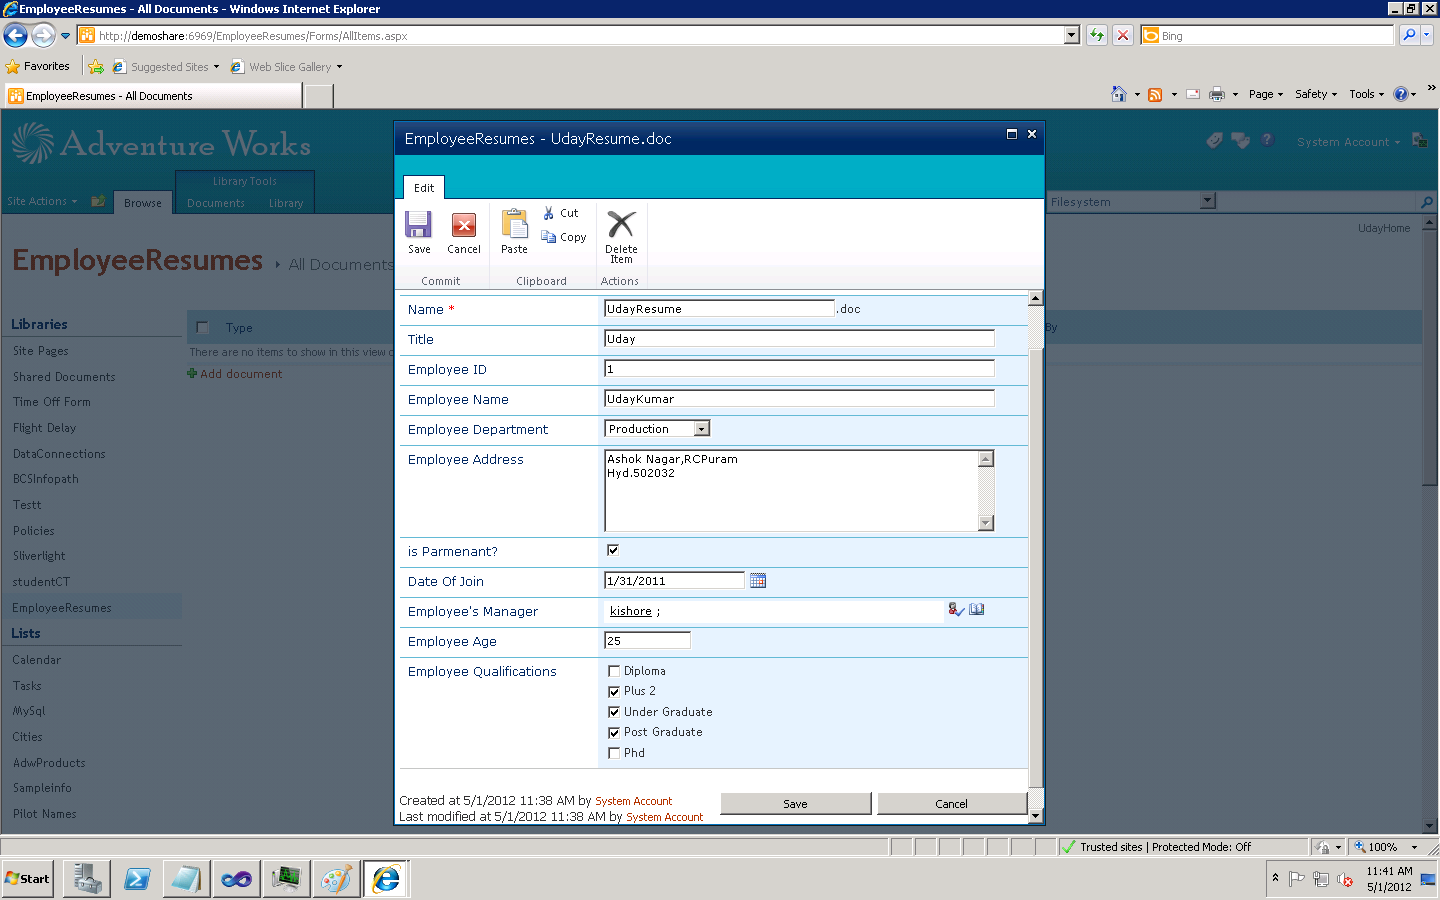Click the Check Names icon beside manager

(956, 609)
